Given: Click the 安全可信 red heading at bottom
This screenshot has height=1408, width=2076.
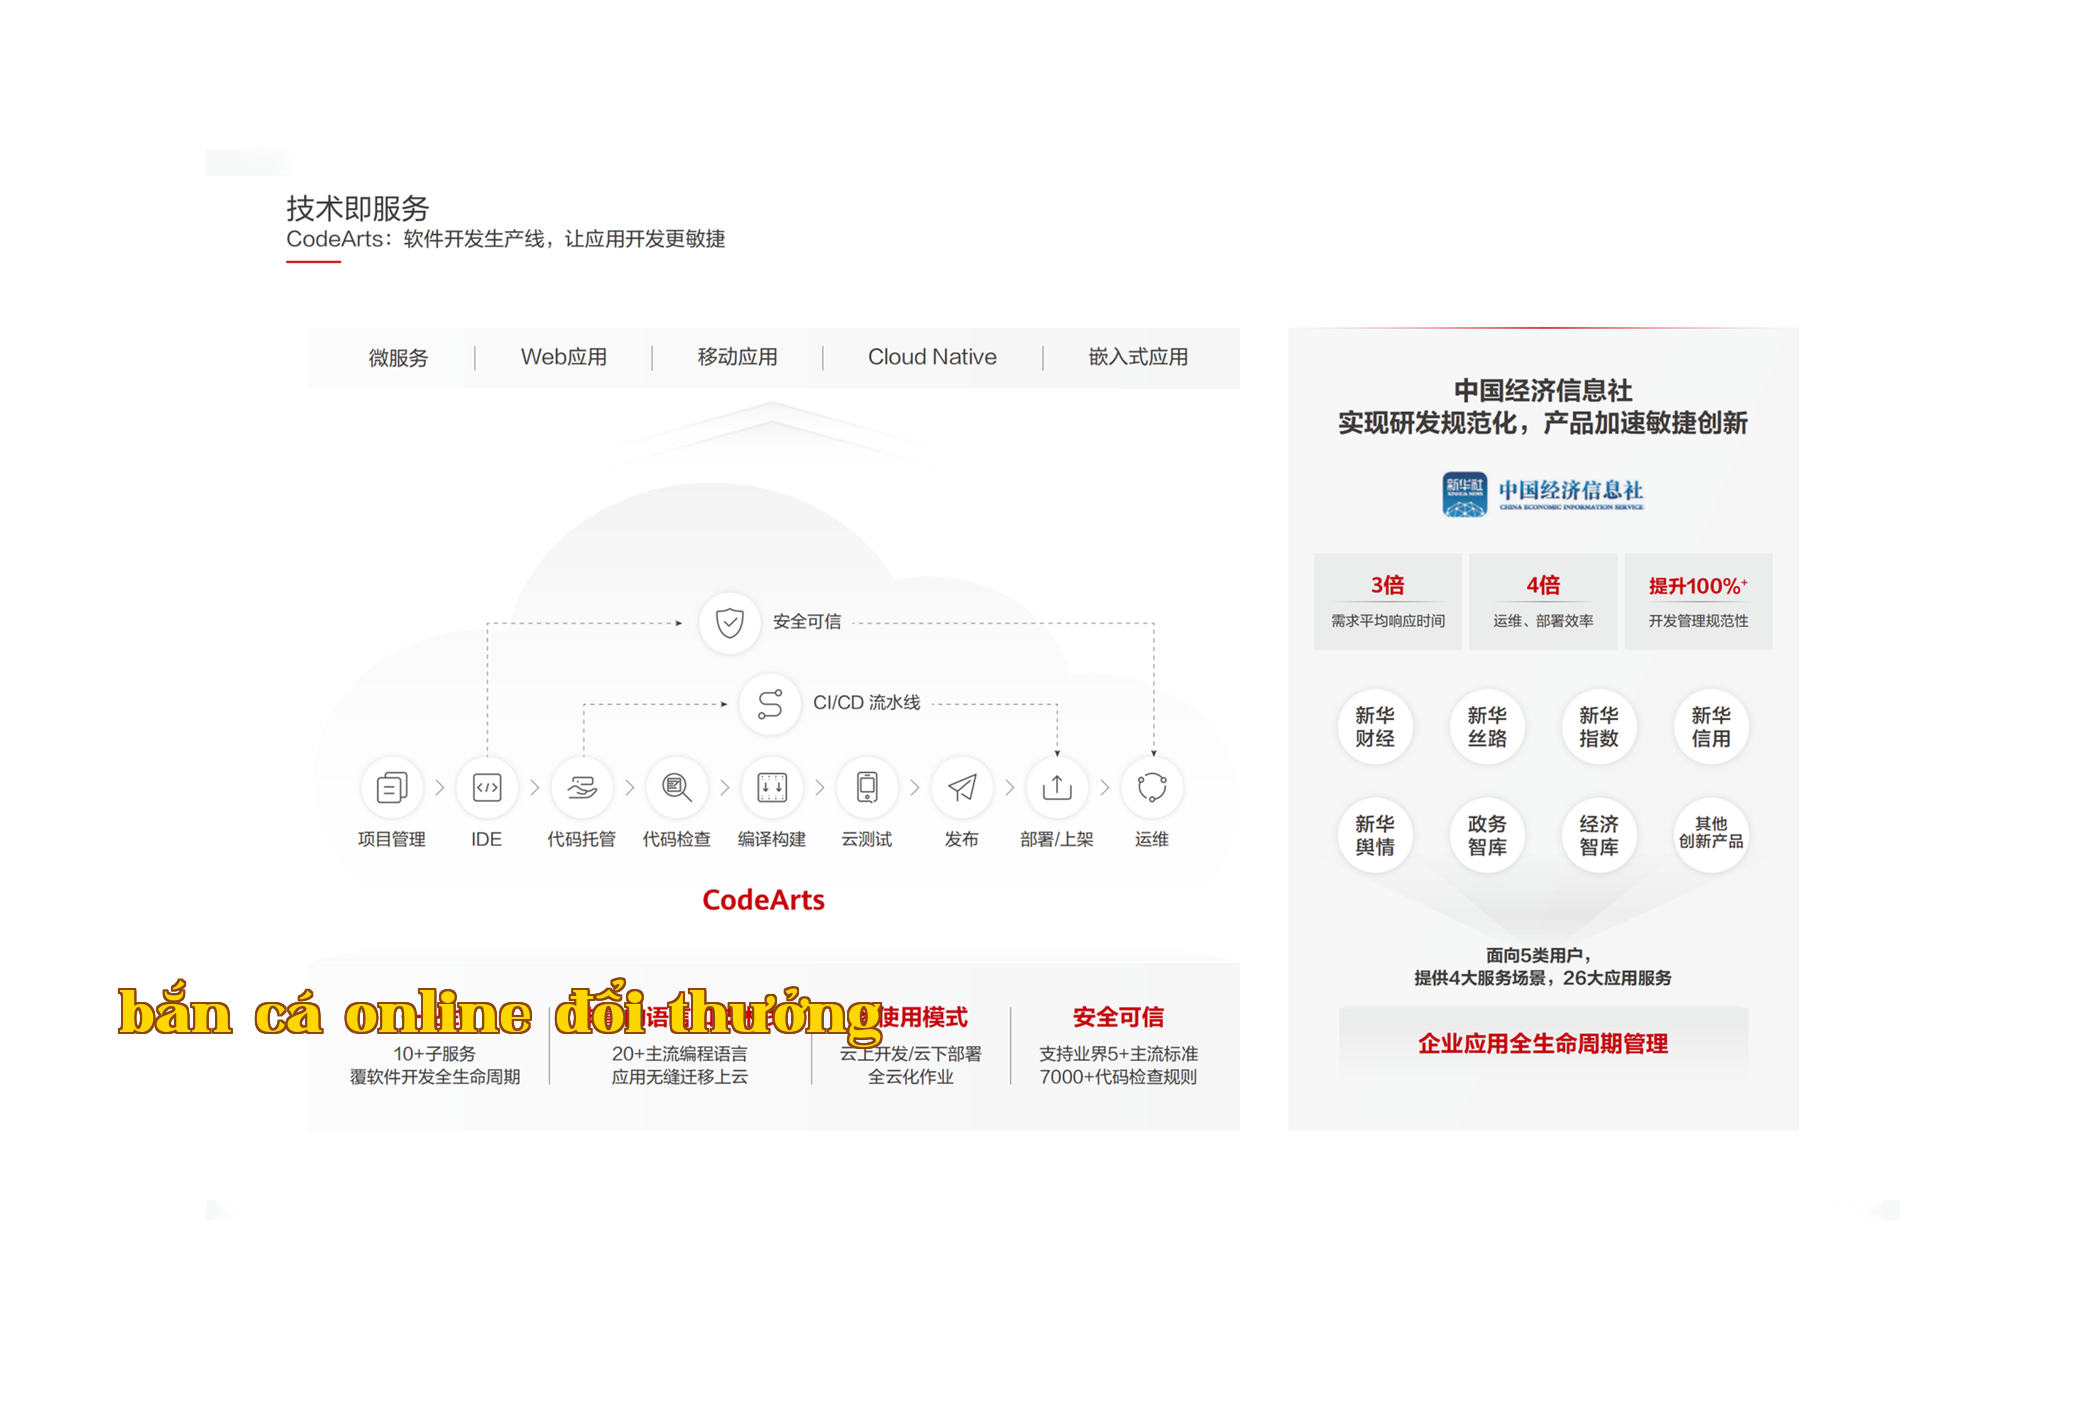Looking at the screenshot, I should pos(1118,1017).
